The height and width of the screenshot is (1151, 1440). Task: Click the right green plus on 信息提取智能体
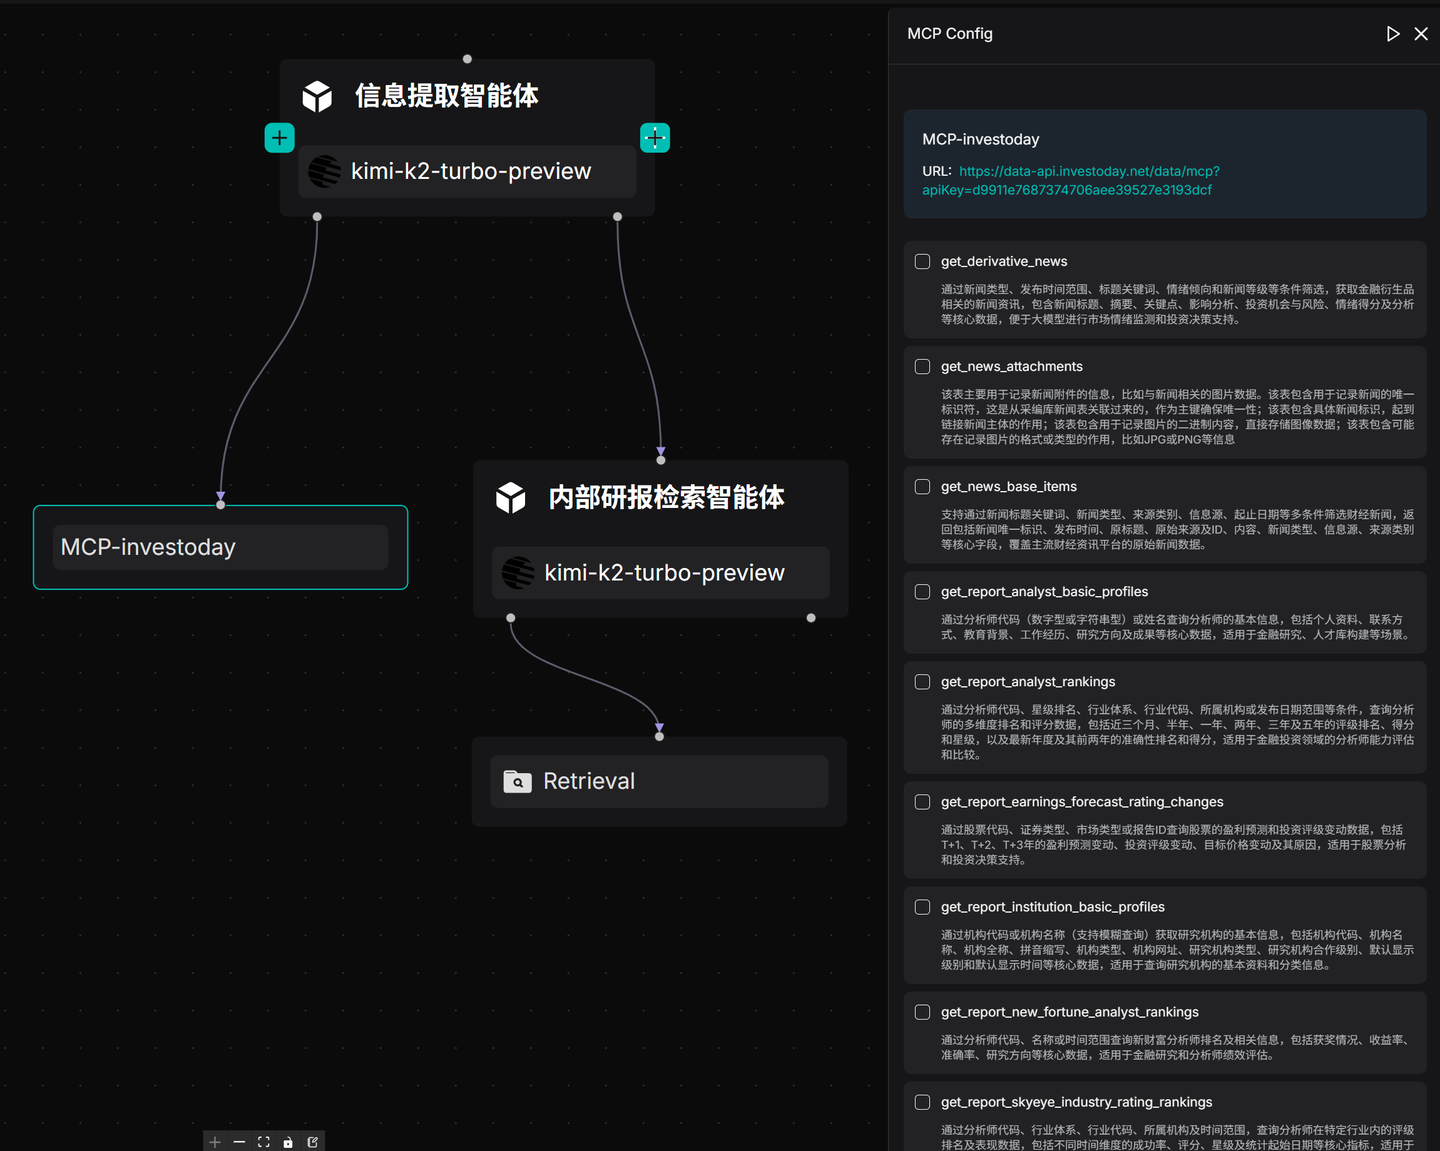tap(655, 137)
